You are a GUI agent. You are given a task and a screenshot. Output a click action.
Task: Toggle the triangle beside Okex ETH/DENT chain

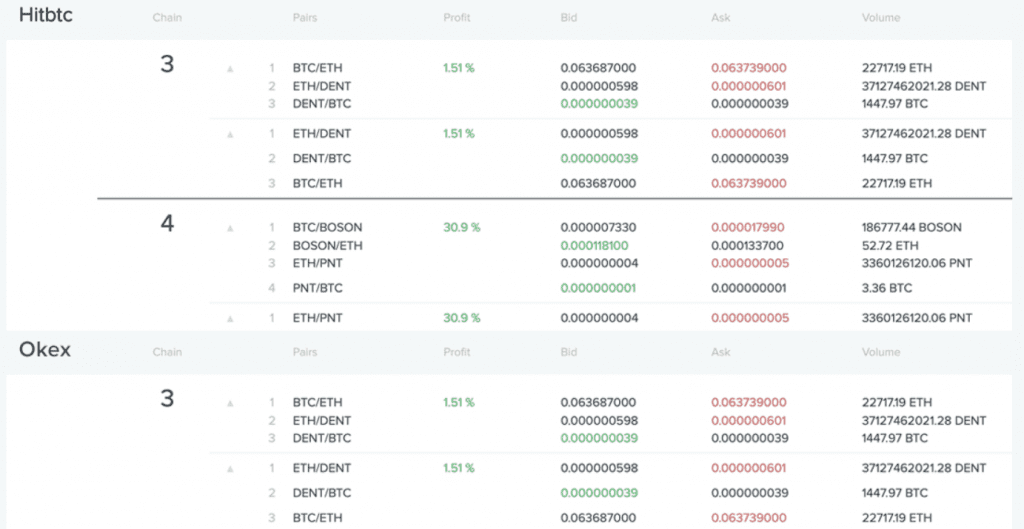coord(230,469)
